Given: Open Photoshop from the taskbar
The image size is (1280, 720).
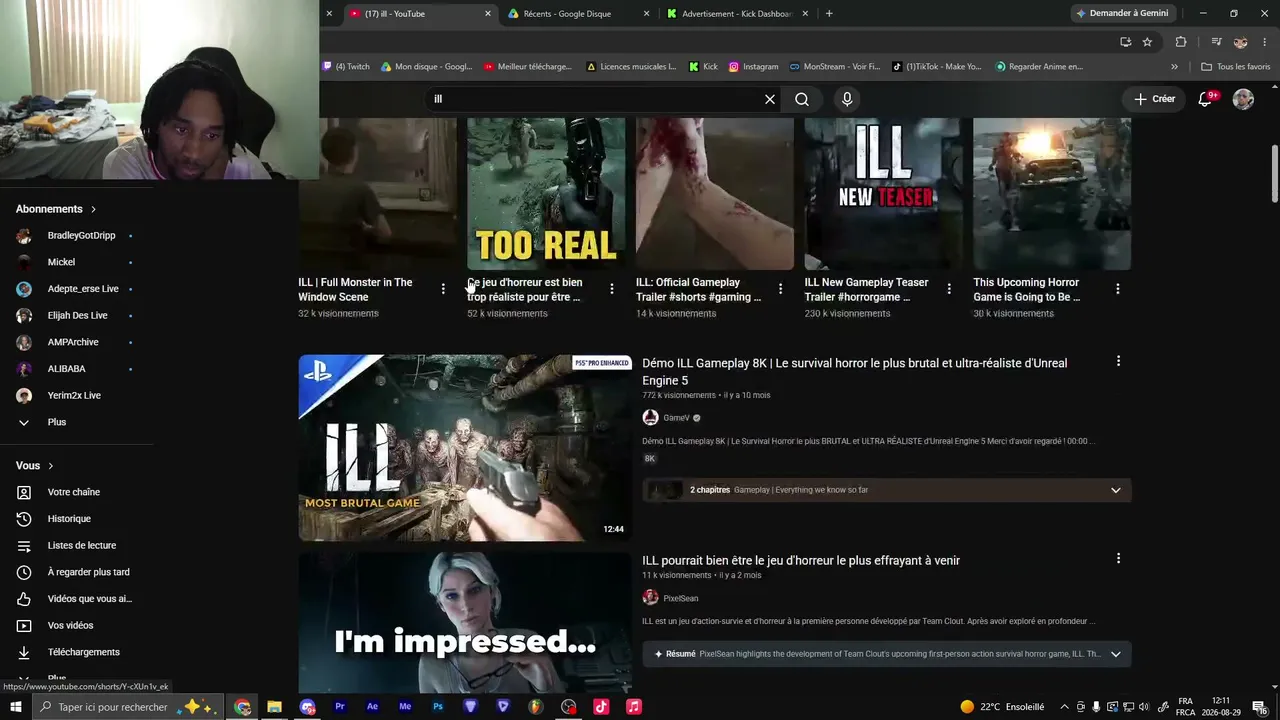Looking at the screenshot, I should pos(438,707).
